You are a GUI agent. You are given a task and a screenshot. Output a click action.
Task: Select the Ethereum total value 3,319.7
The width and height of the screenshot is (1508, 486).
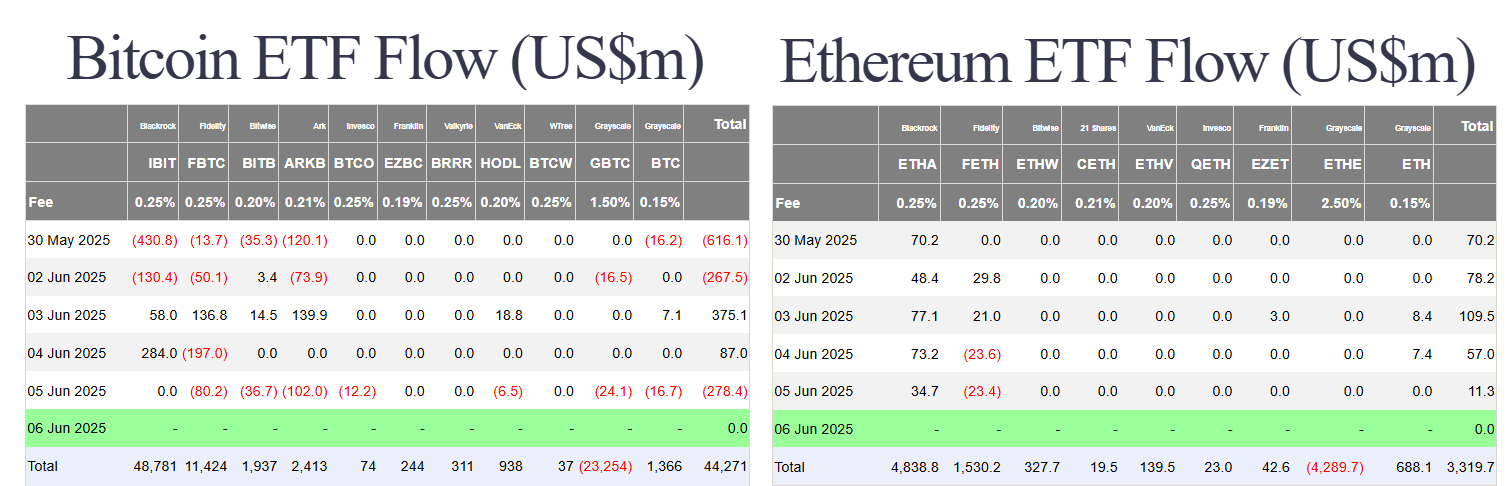coord(1469,466)
